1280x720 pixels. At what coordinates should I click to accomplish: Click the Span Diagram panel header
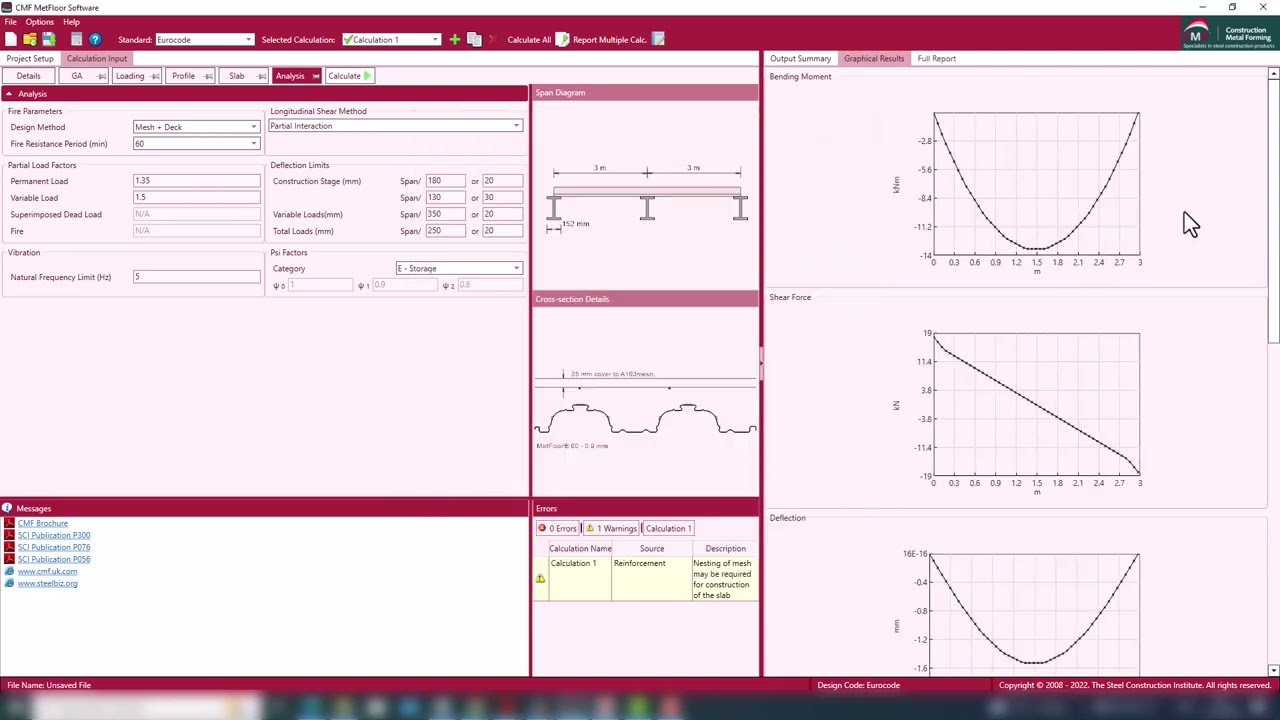point(645,93)
